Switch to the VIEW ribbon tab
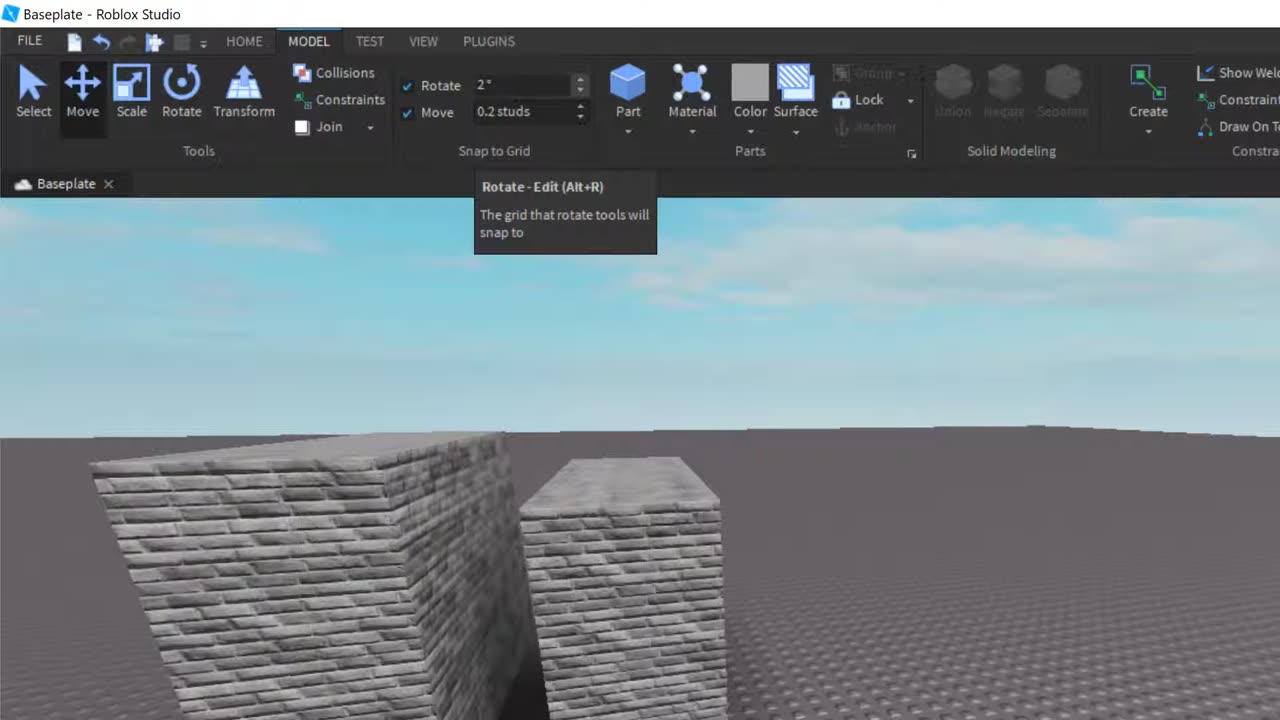Viewport: 1280px width, 720px height. click(x=423, y=42)
